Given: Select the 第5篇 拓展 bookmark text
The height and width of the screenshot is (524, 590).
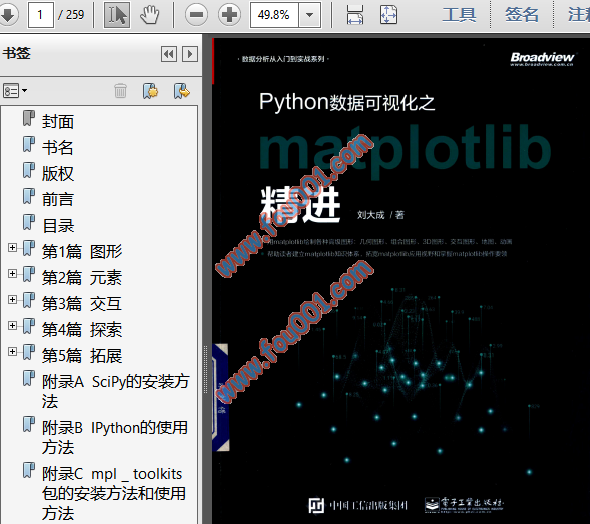Looking at the screenshot, I should [82, 355].
